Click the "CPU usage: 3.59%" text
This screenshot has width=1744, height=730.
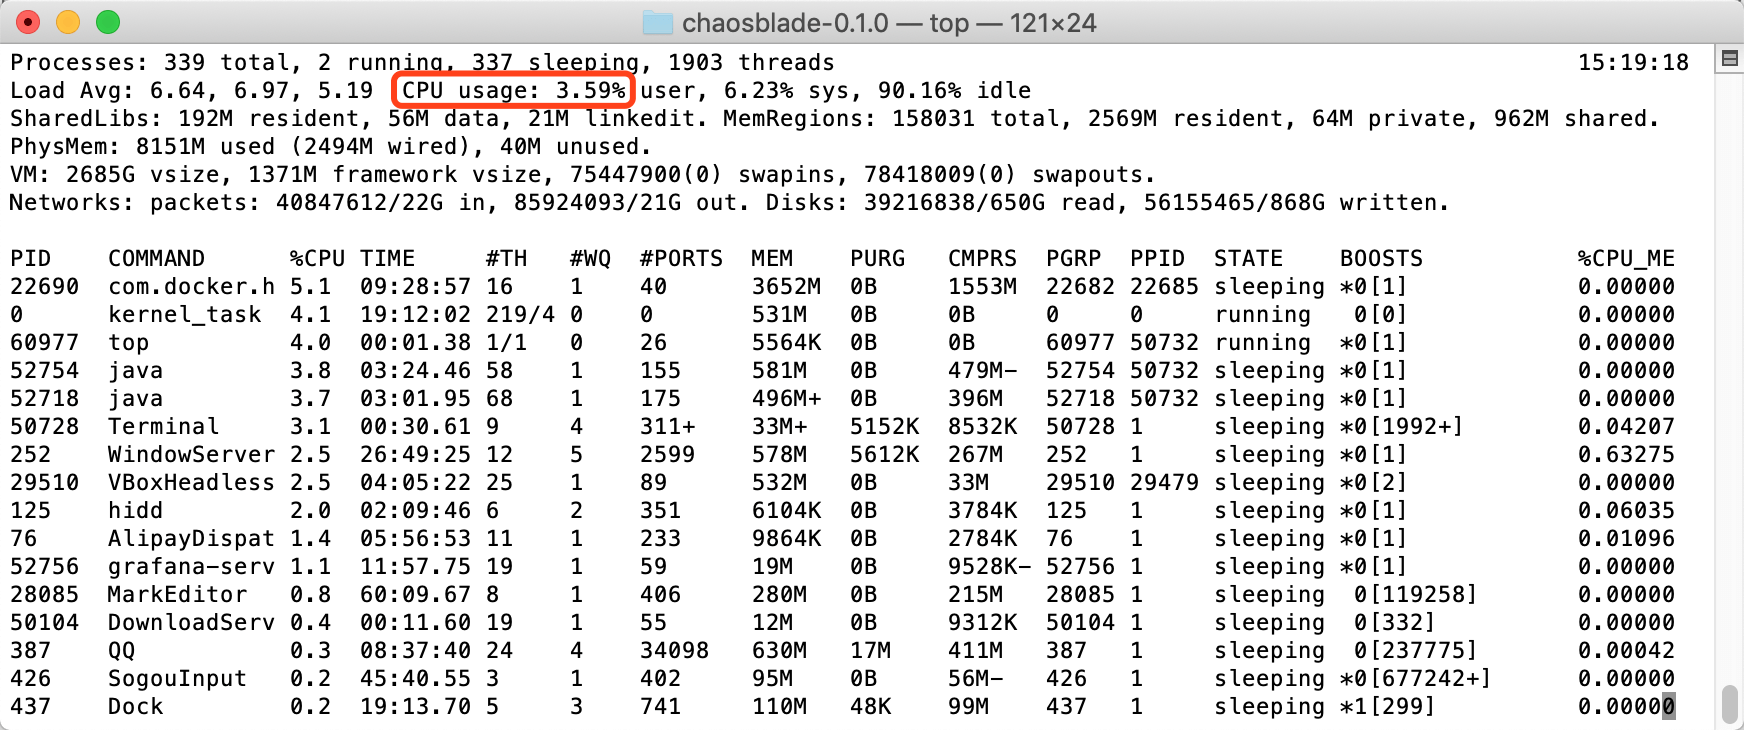(513, 91)
